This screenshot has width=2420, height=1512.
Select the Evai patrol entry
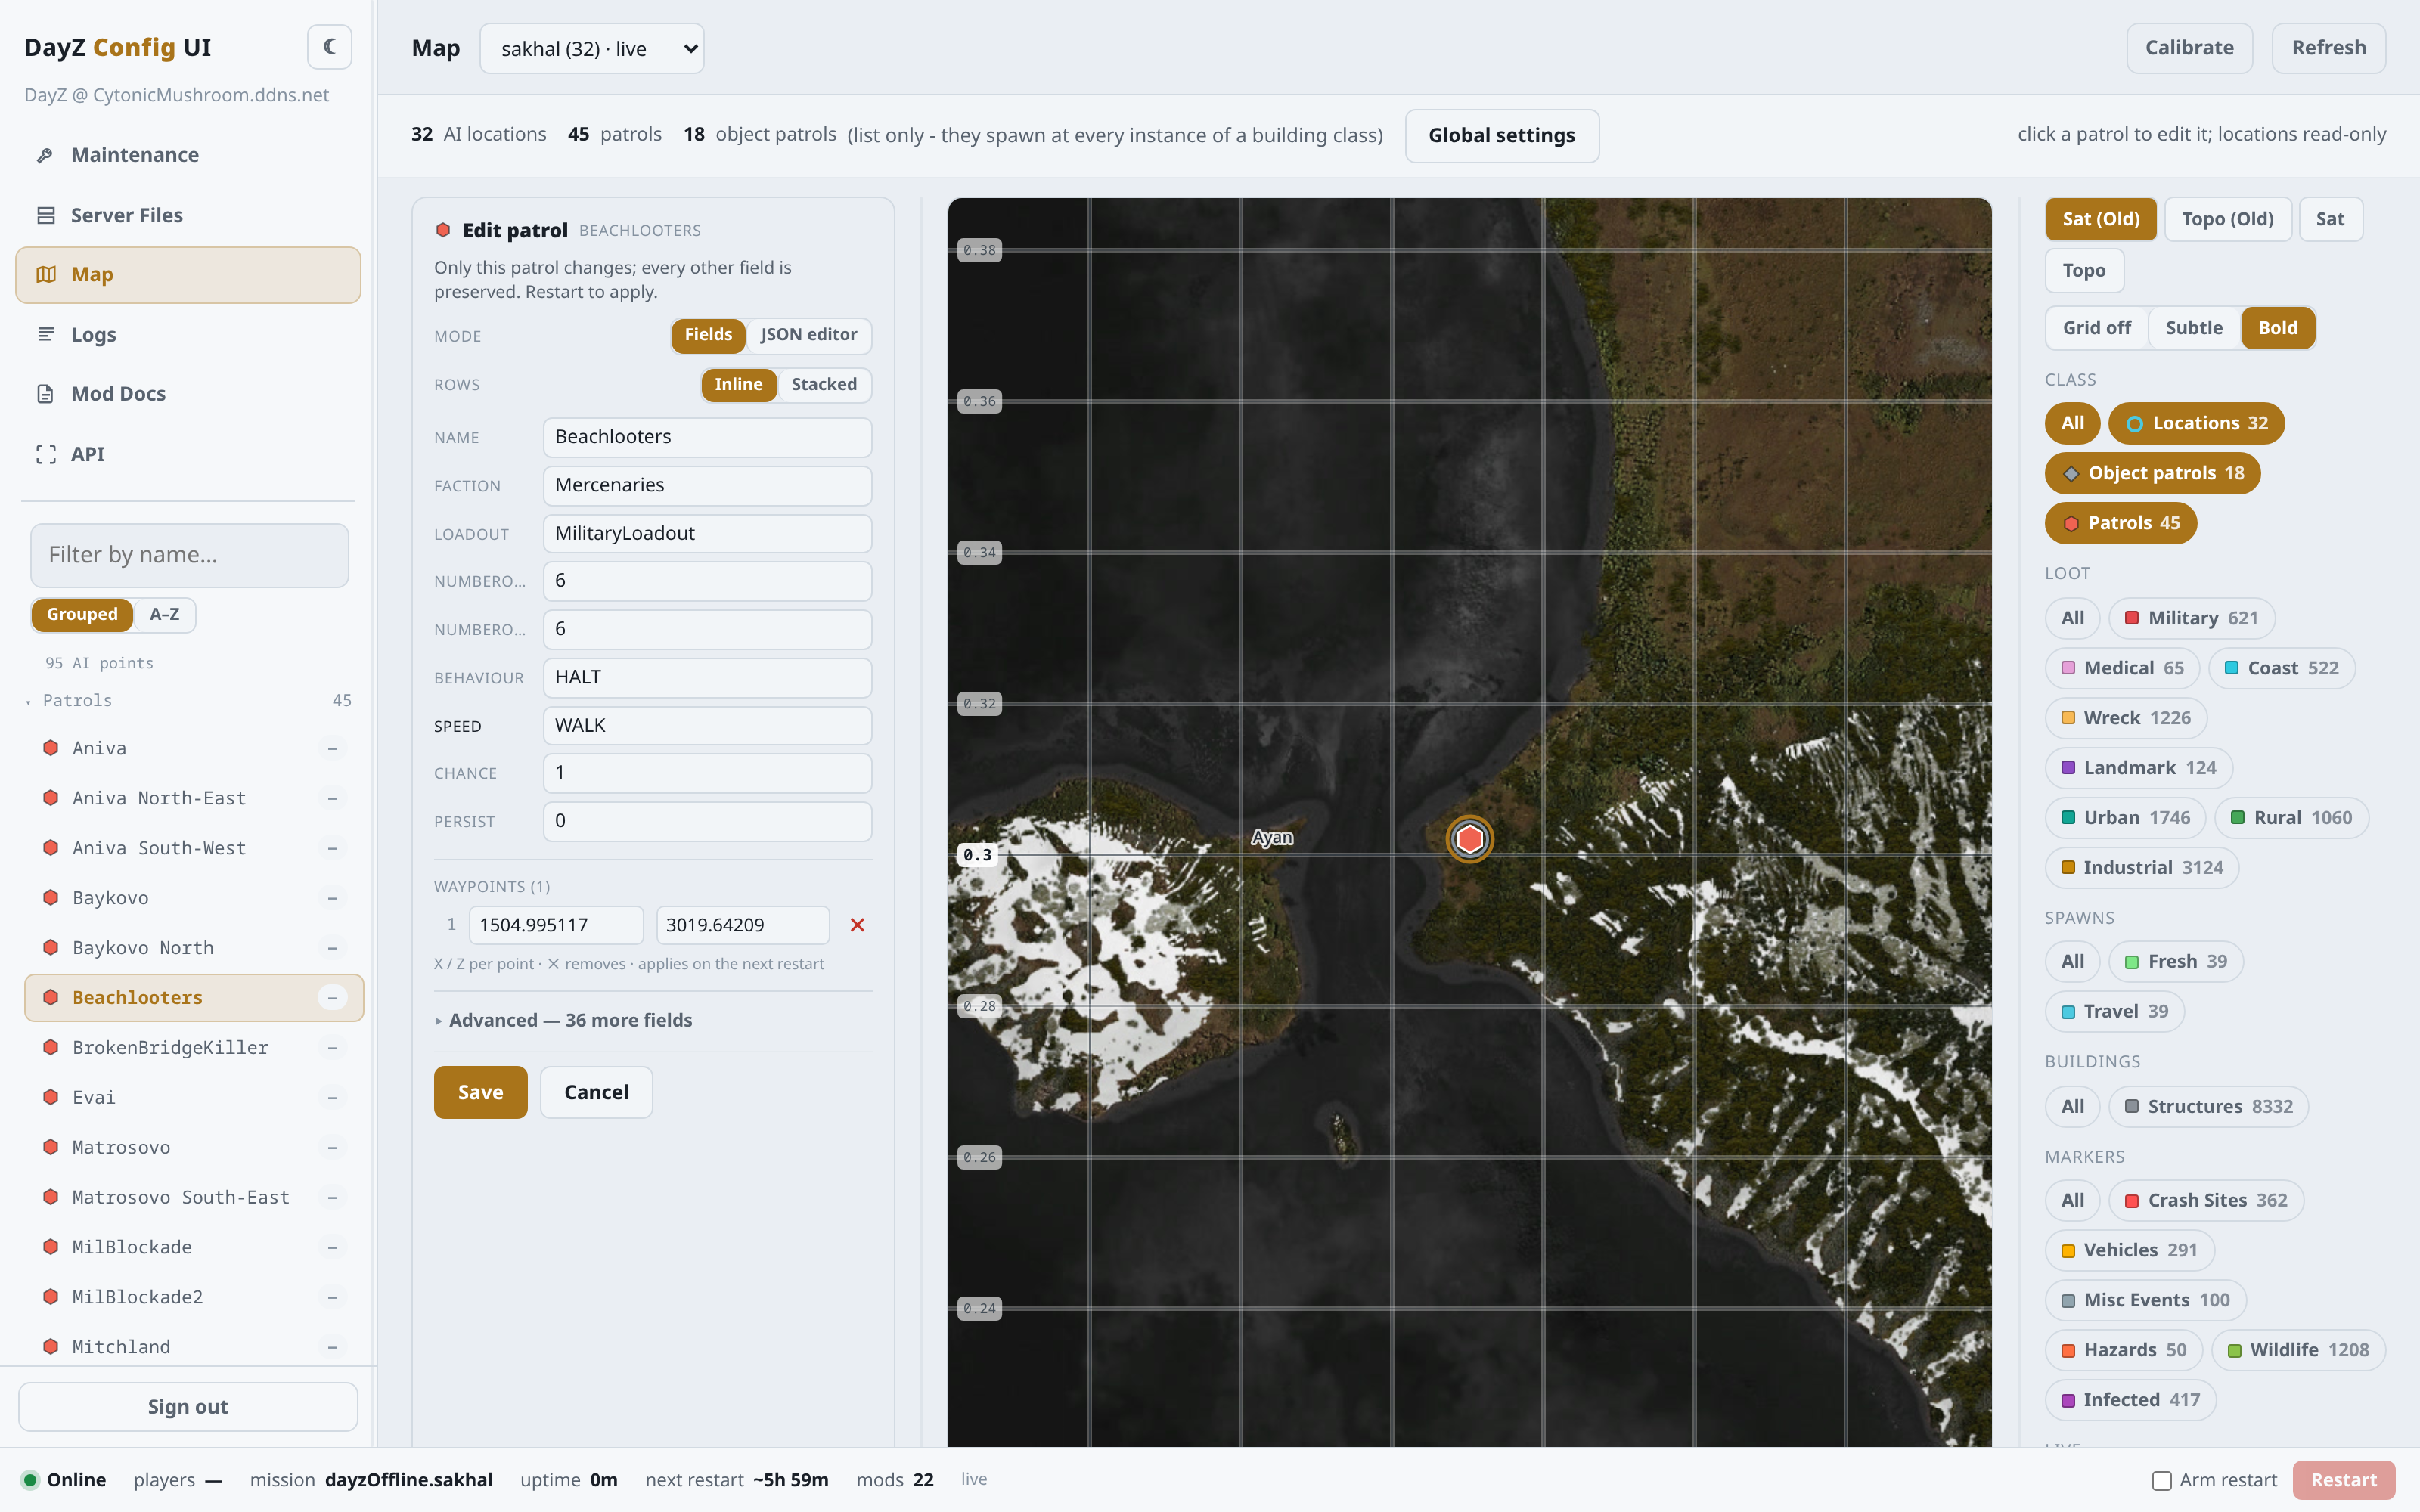pyautogui.click(x=194, y=1097)
